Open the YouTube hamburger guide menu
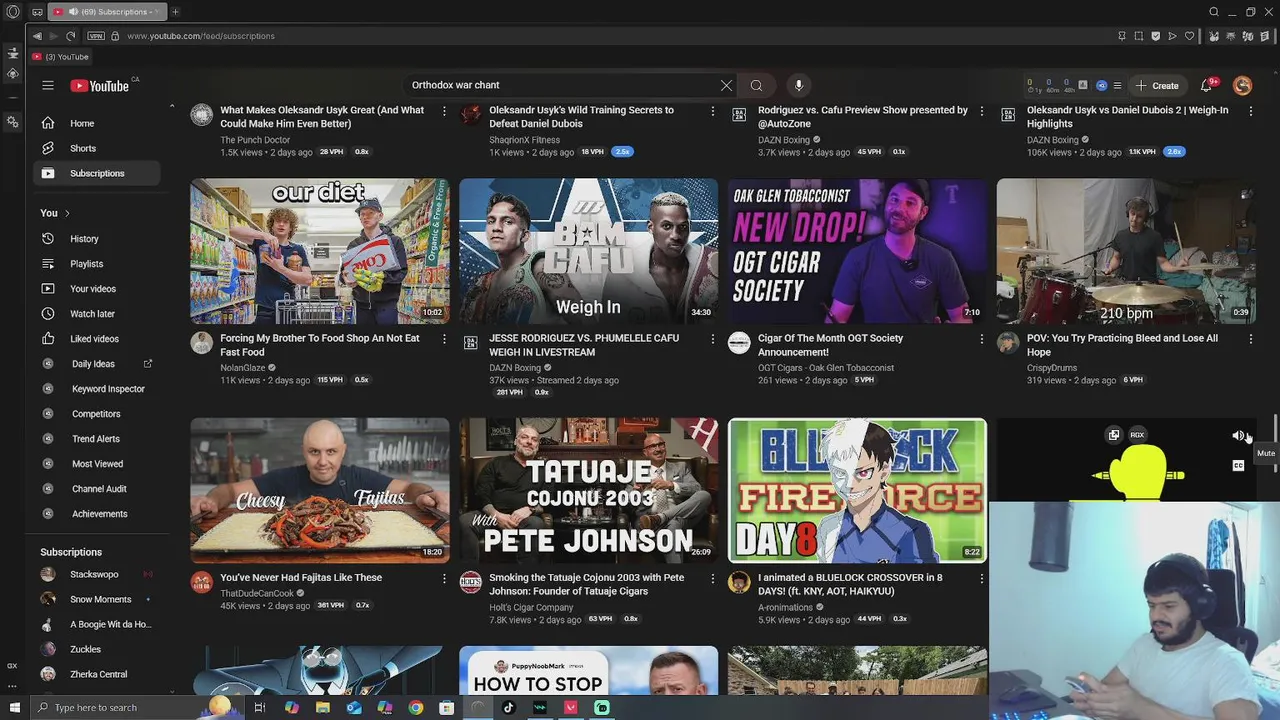Viewport: 1280px width, 720px height. coord(47,85)
